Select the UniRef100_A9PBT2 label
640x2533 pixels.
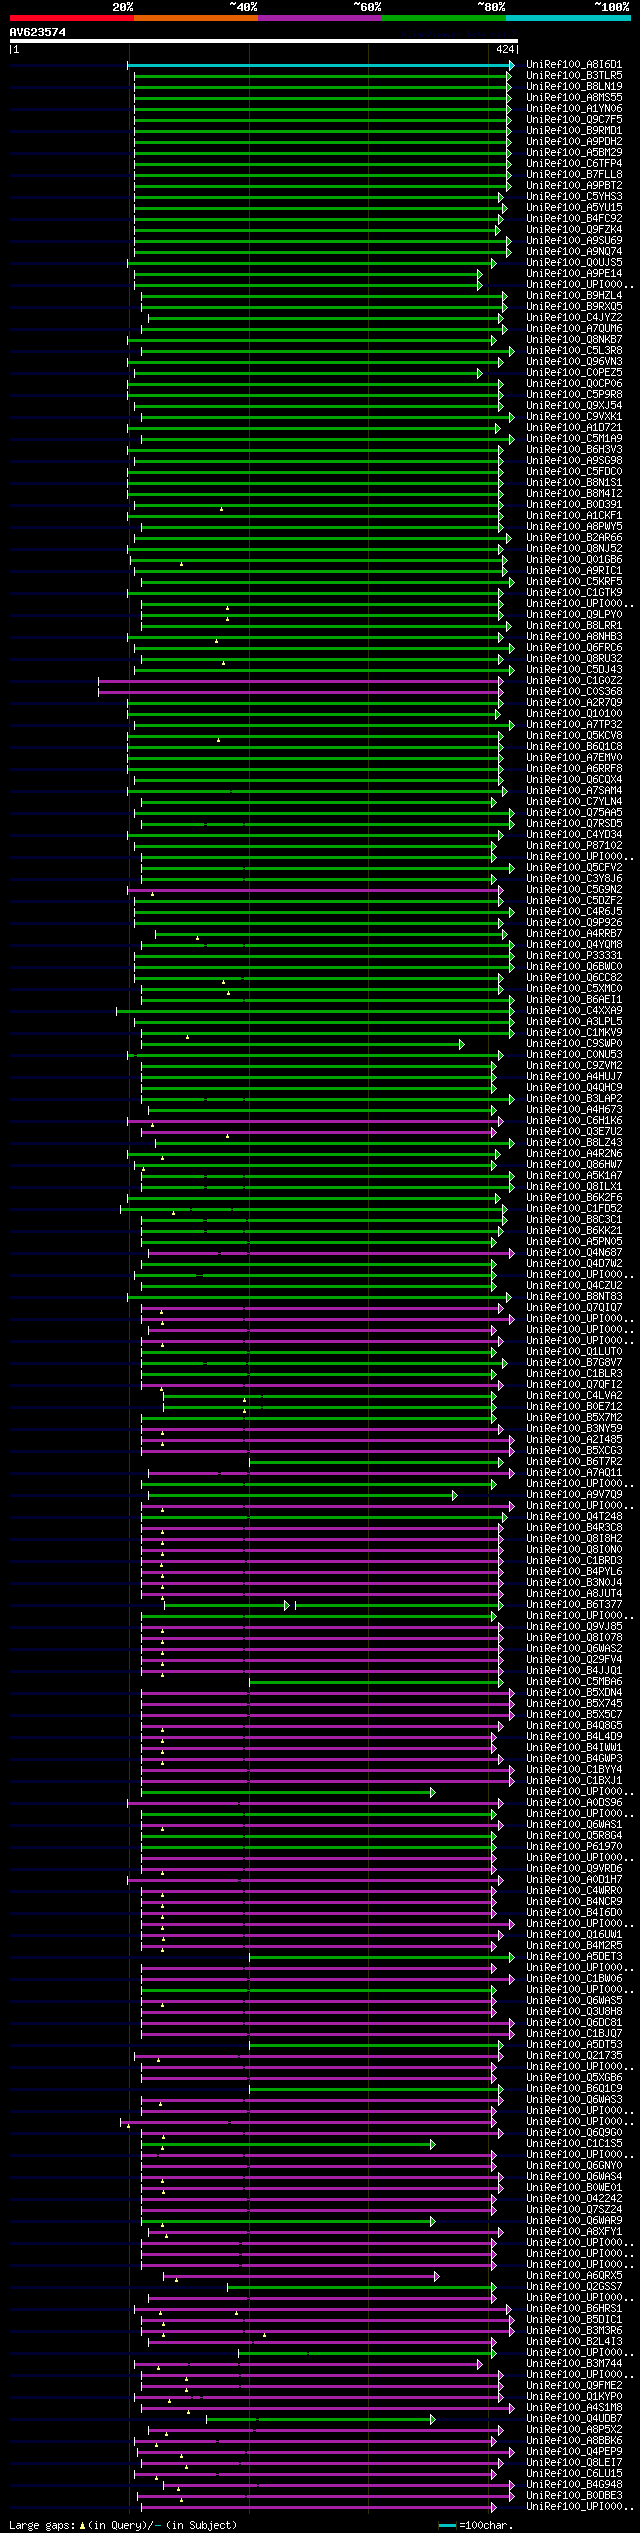click(574, 186)
